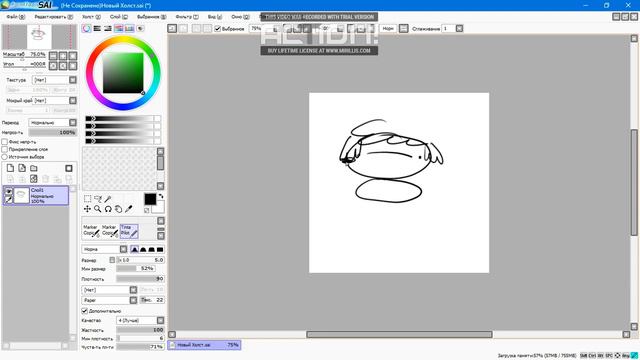Screen dimensions: 640x360
Task: Click the Плотность slider
Action: 140,279
